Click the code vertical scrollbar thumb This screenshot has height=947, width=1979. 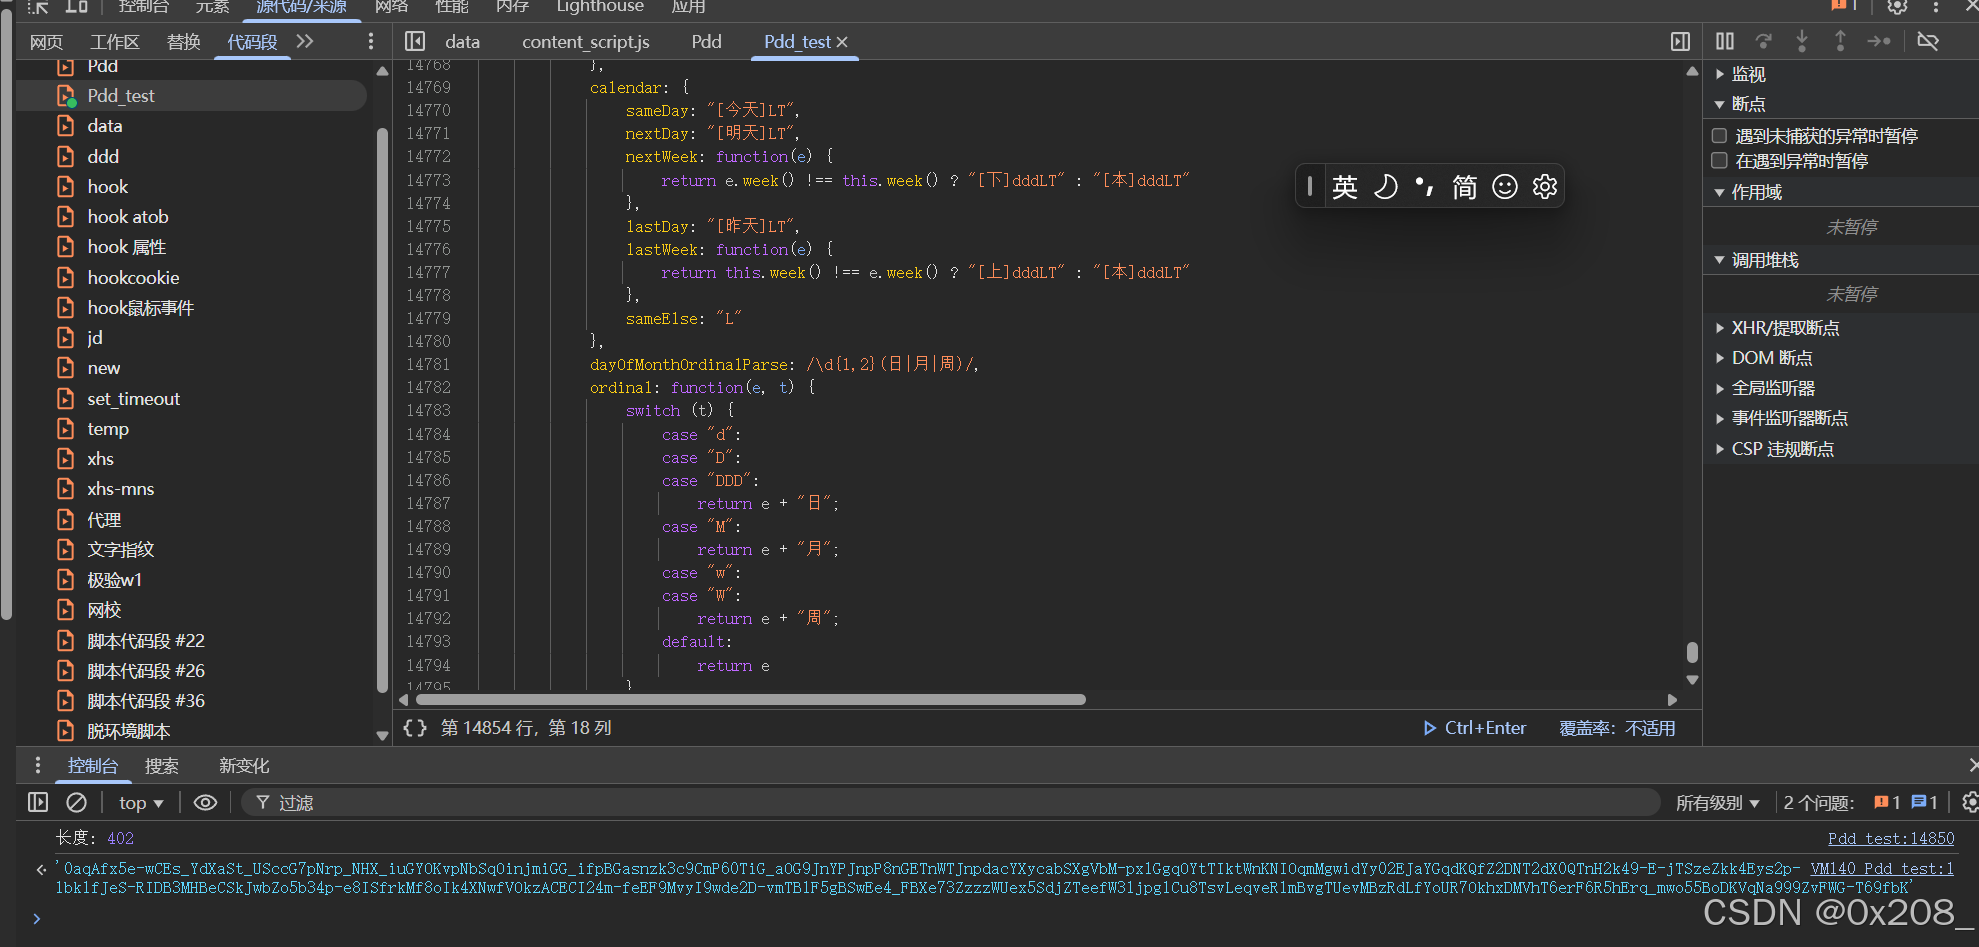click(x=1692, y=652)
